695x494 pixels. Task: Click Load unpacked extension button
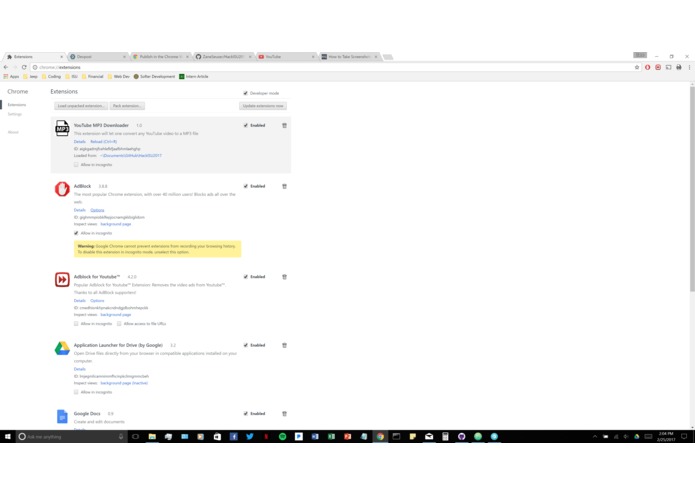pyautogui.click(x=81, y=106)
